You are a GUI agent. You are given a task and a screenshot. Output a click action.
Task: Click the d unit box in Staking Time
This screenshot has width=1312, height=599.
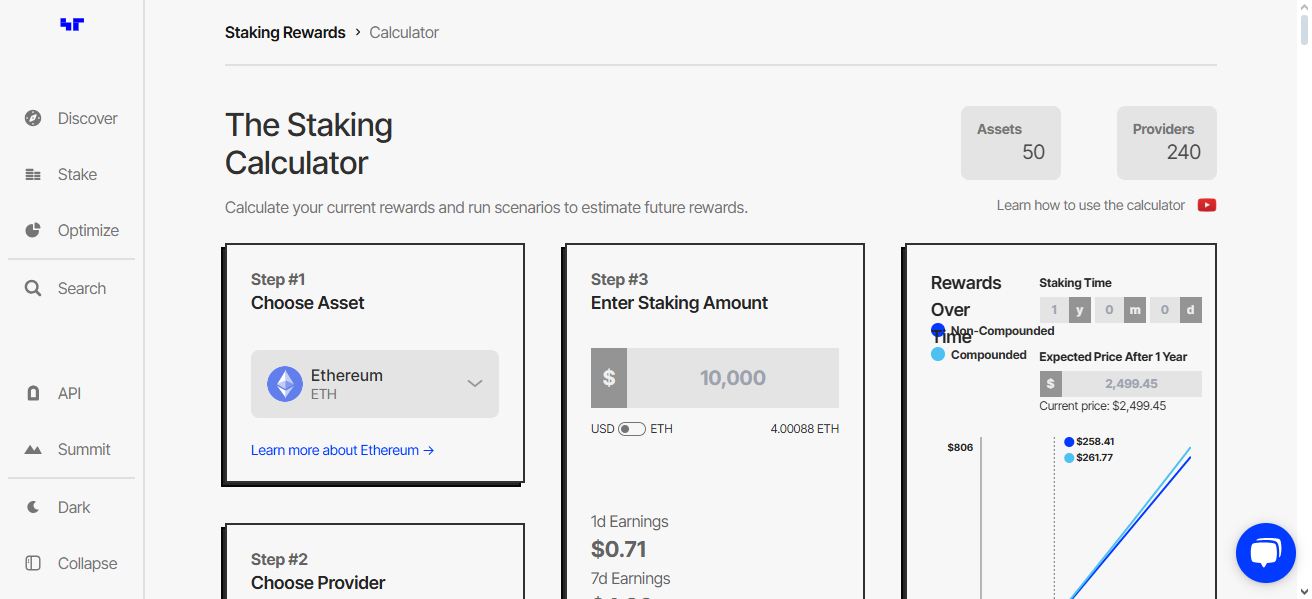tap(1191, 310)
